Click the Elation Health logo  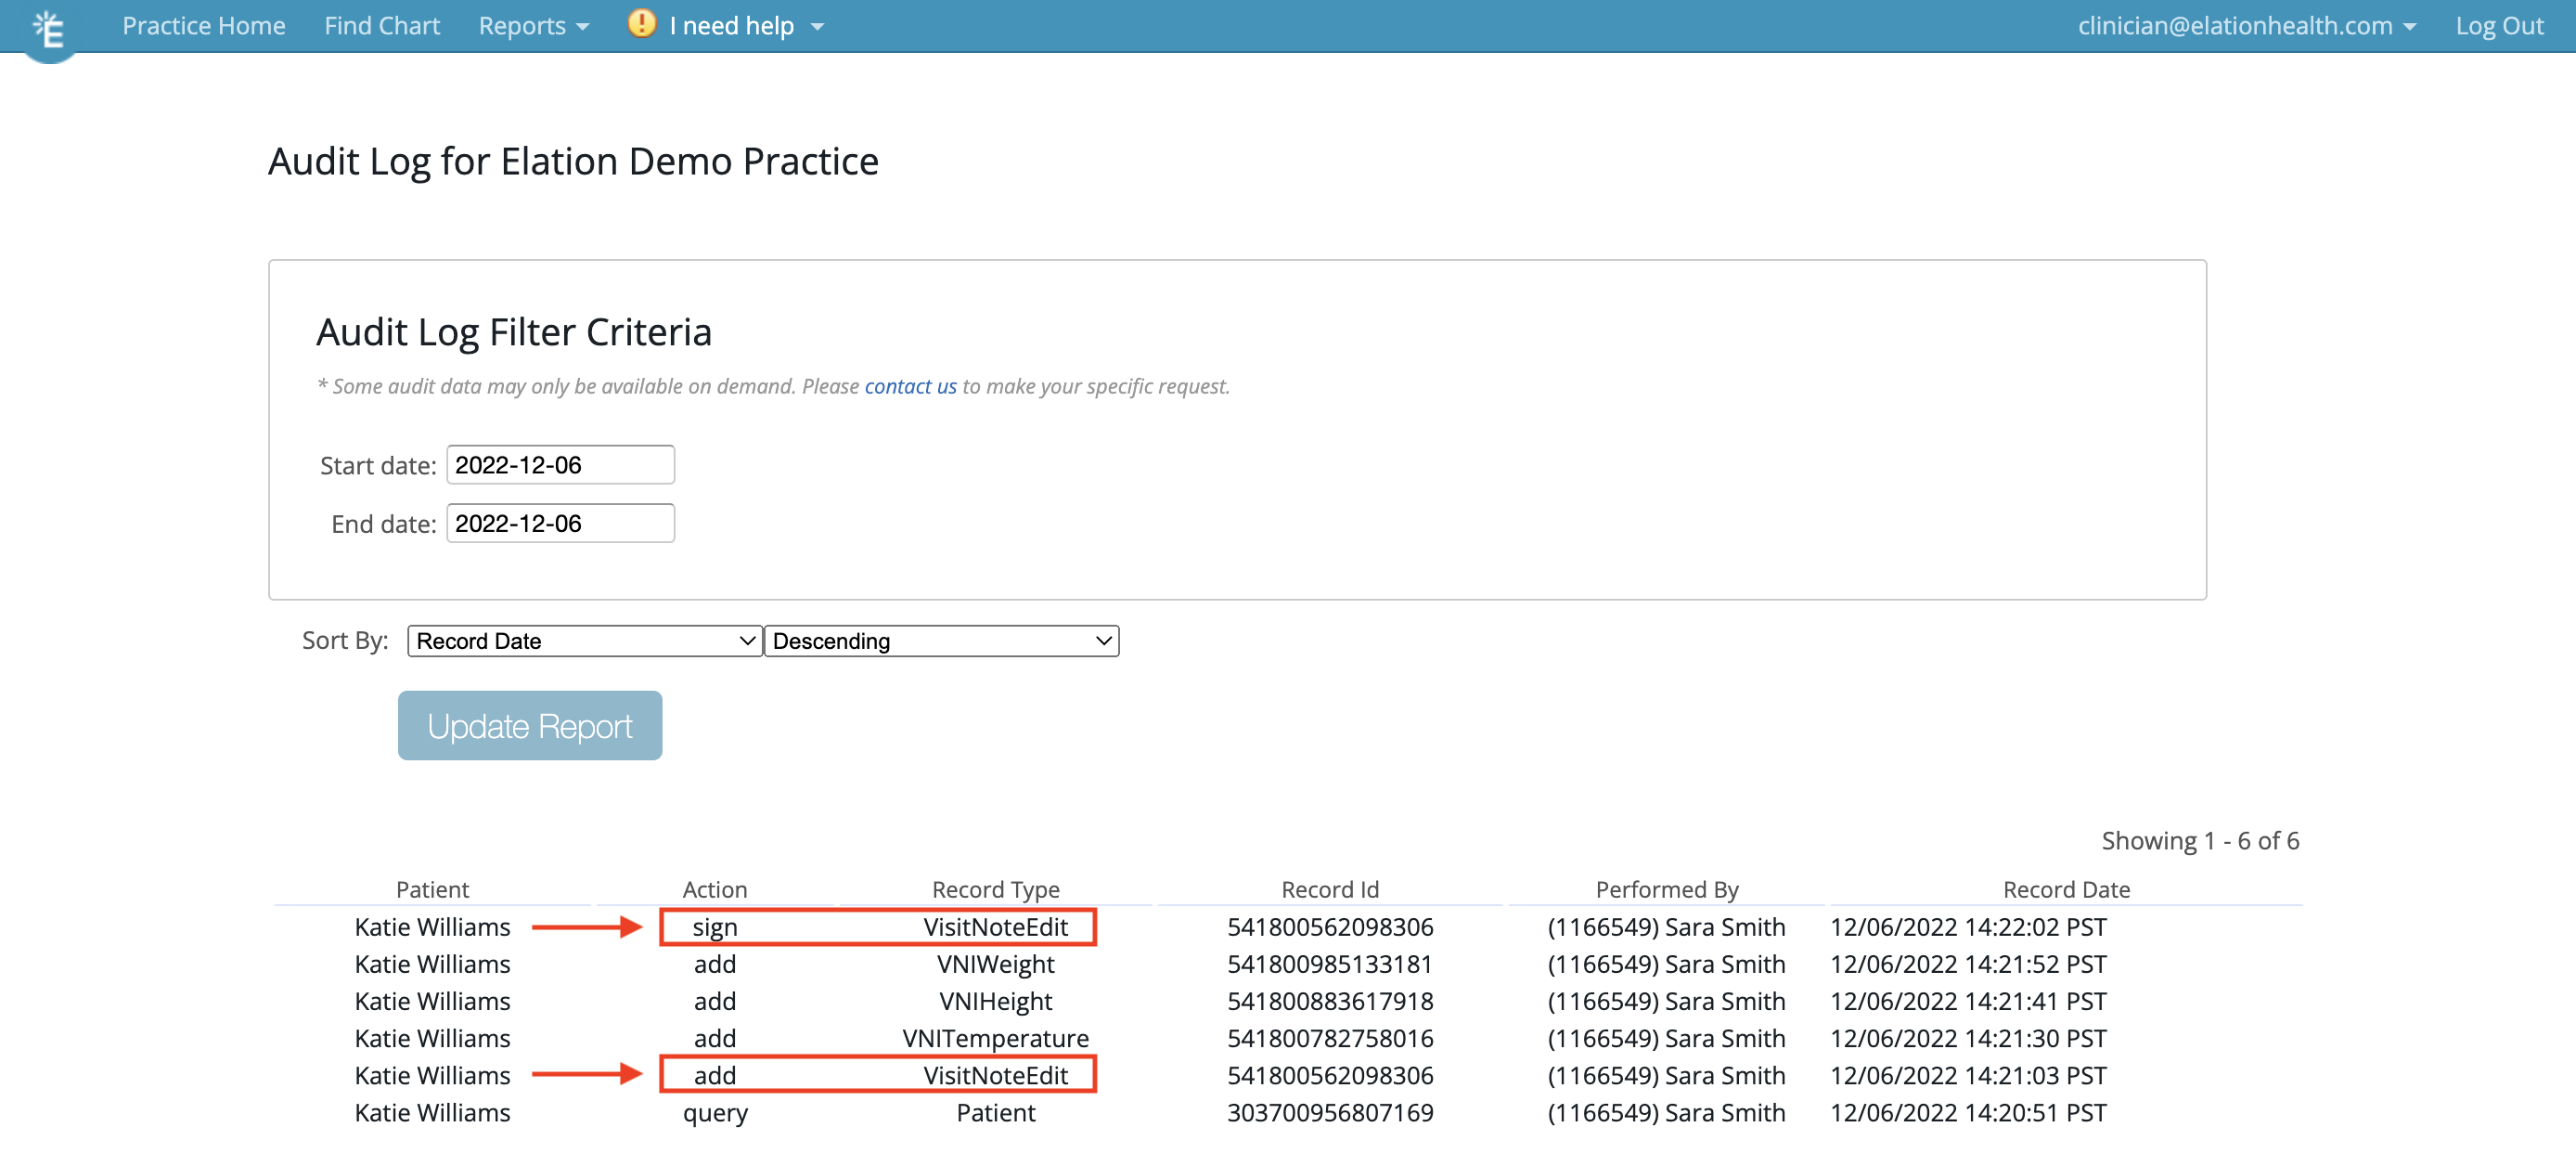(x=49, y=30)
